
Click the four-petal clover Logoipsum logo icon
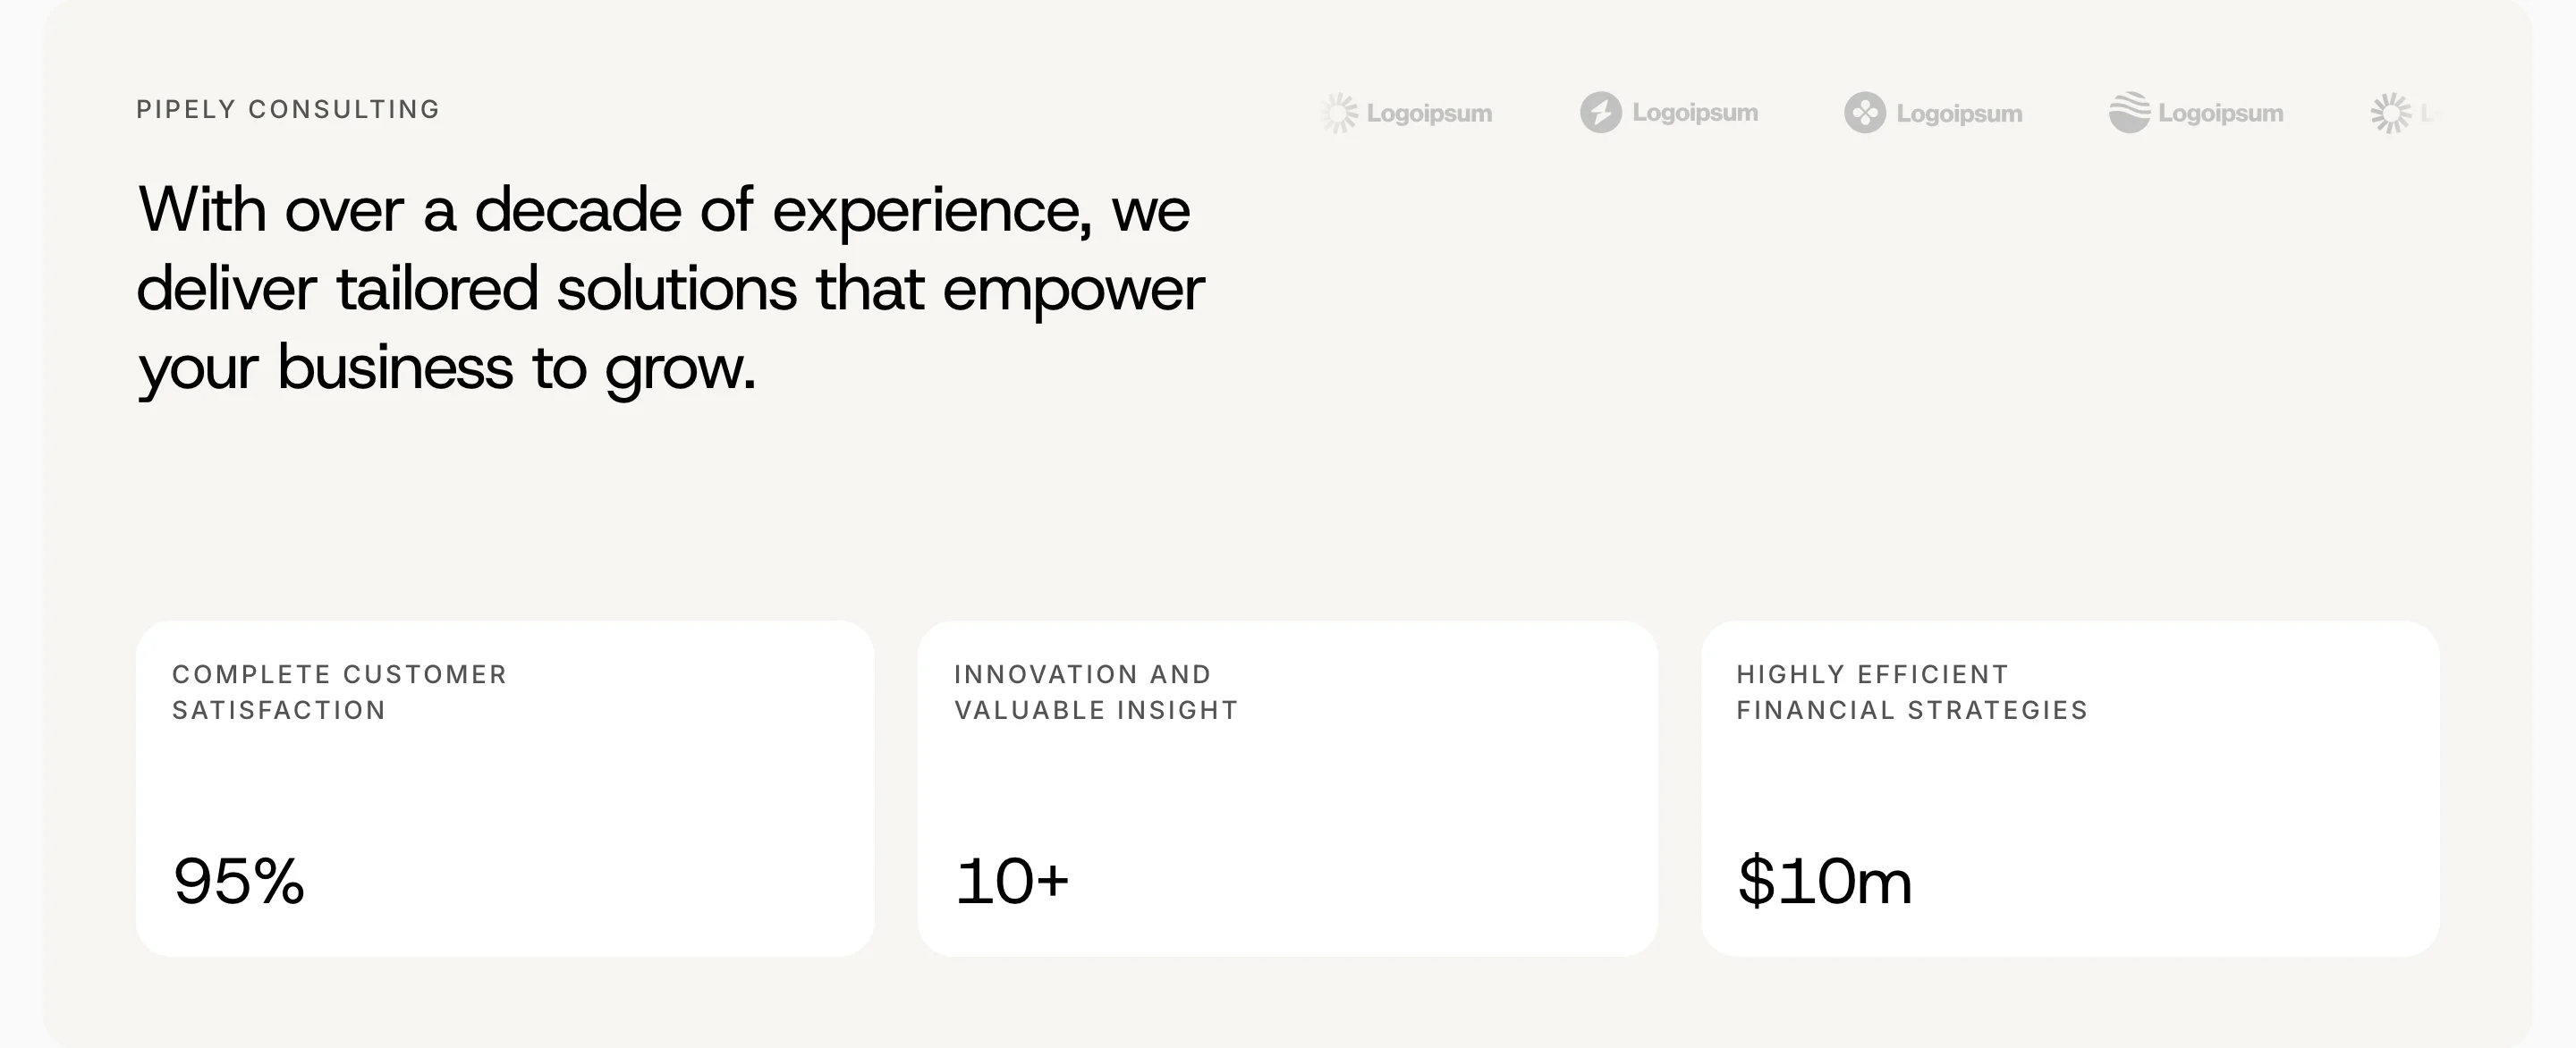click(x=1864, y=112)
